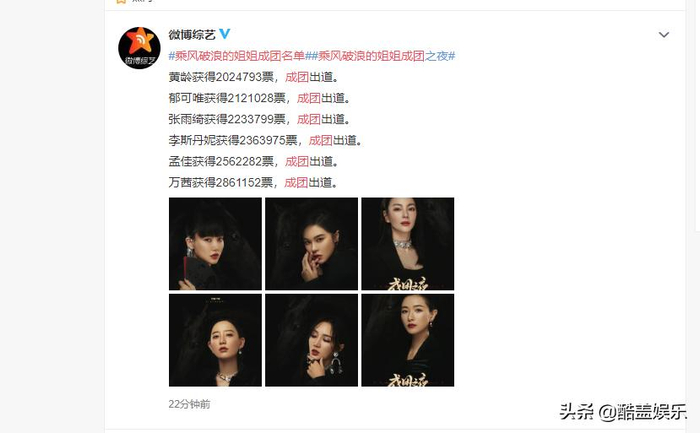Image resolution: width=700 pixels, height=433 pixels.
Task: Click 成团 link in 黄龄 line
Action: pos(297,77)
